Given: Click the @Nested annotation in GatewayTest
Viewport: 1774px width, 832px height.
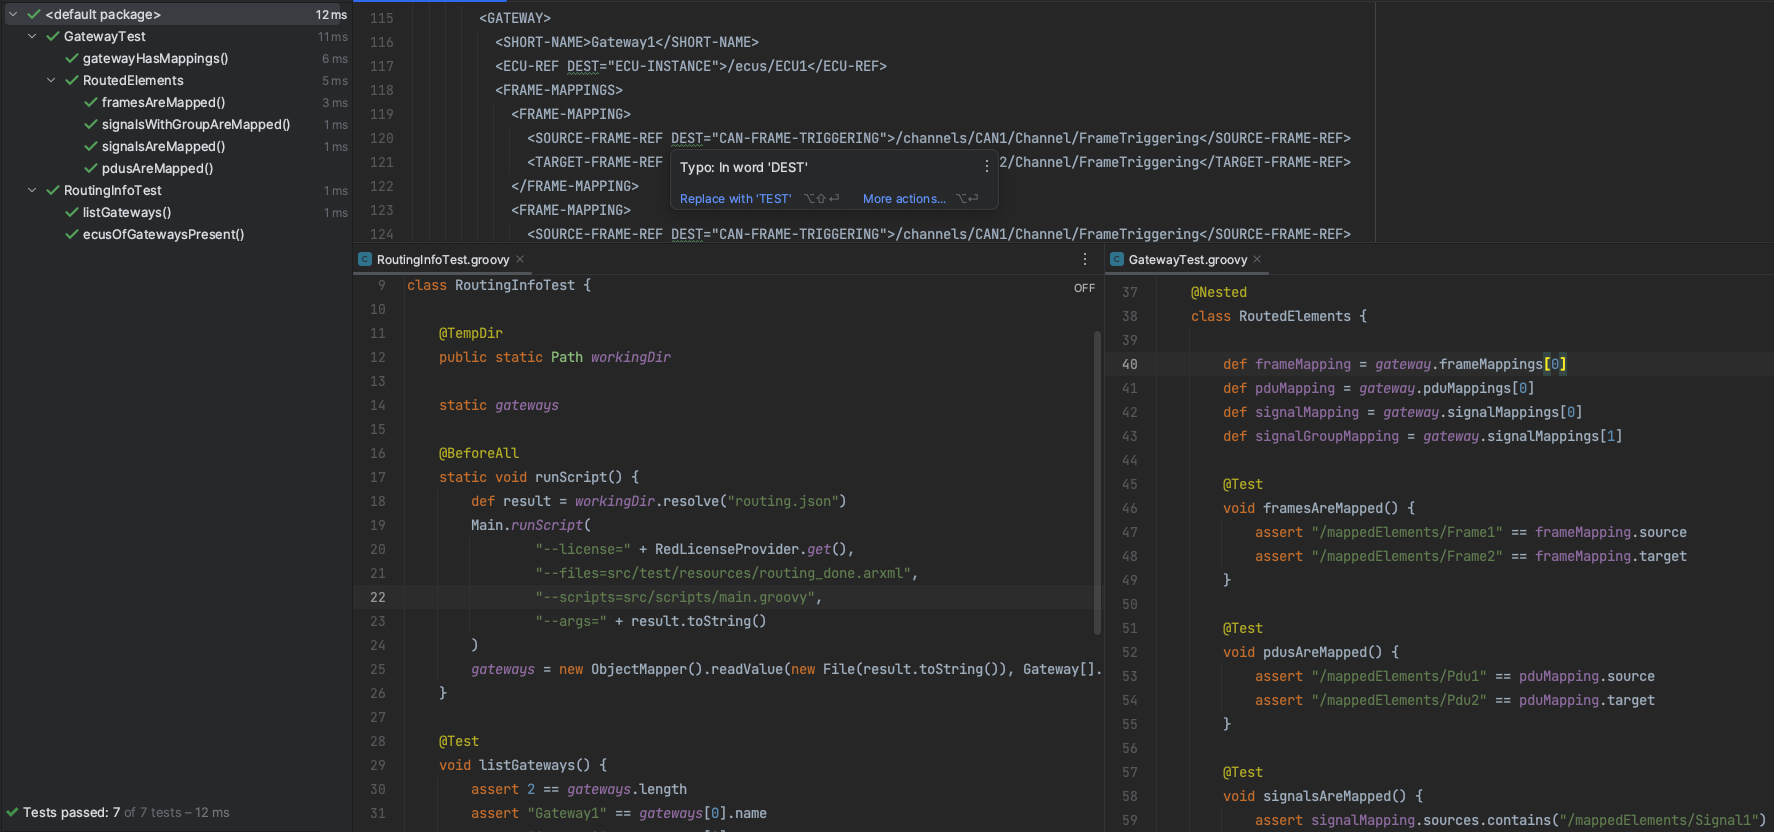Looking at the screenshot, I should pyautogui.click(x=1219, y=292).
